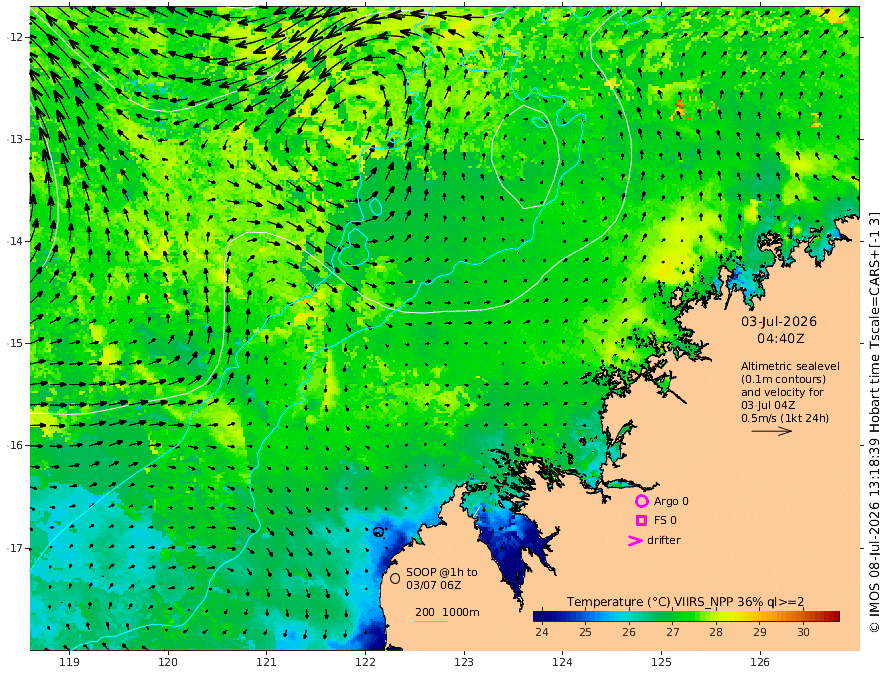880x680 pixels.
Task: Click the '200 1000m' depth label
Action: click(447, 612)
